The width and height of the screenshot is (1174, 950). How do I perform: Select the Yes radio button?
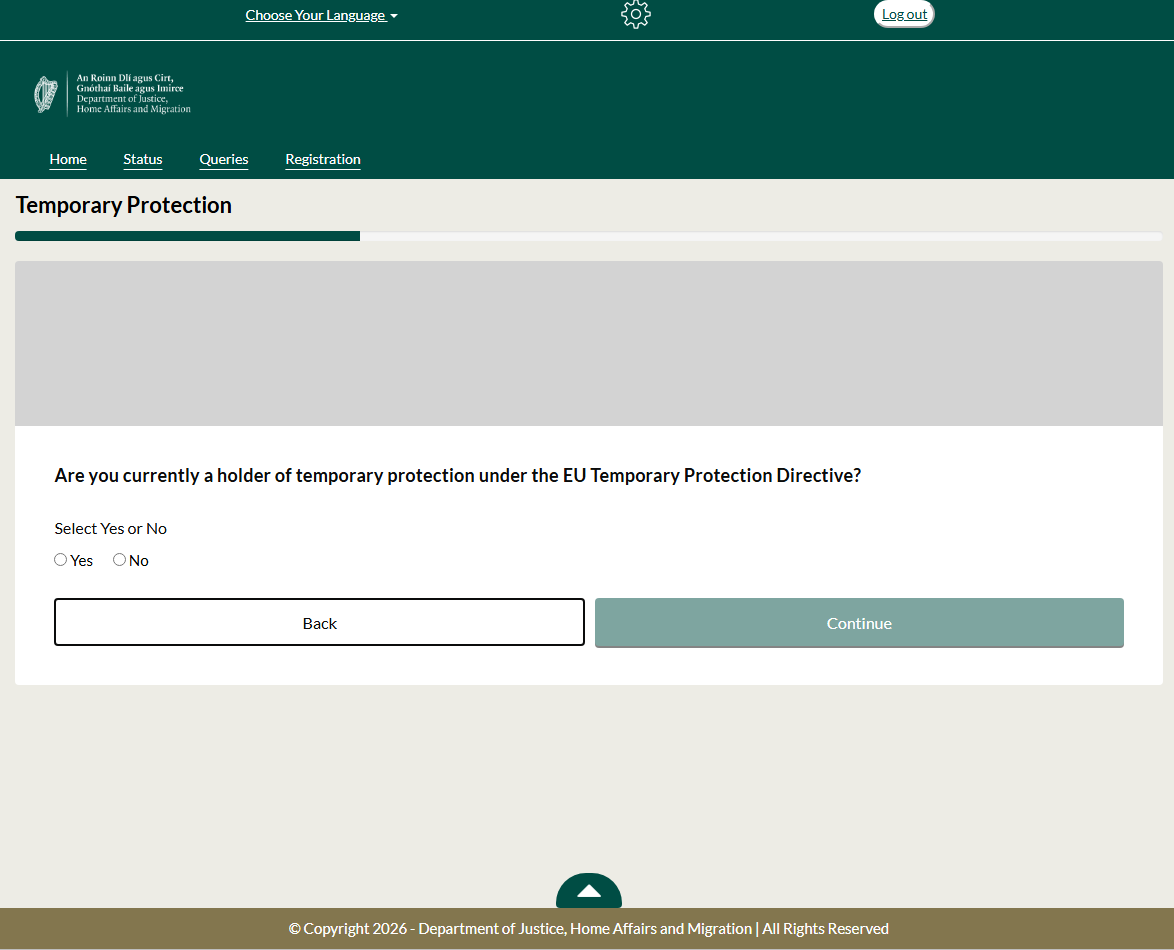click(x=61, y=560)
